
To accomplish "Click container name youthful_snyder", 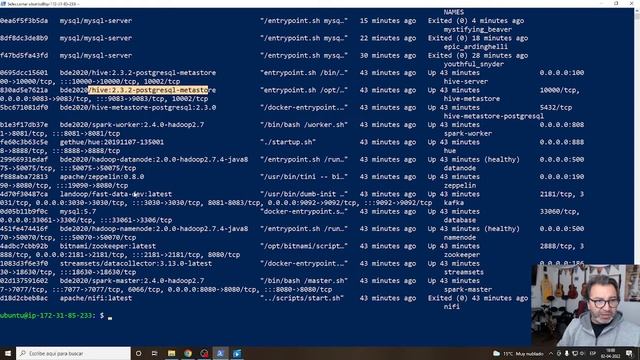I will 473,64.
